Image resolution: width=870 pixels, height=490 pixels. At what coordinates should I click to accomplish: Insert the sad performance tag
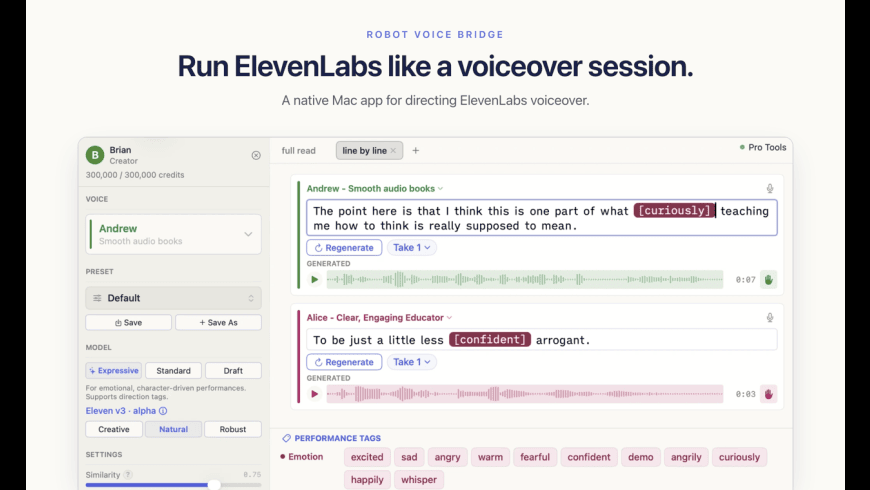[409, 457]
